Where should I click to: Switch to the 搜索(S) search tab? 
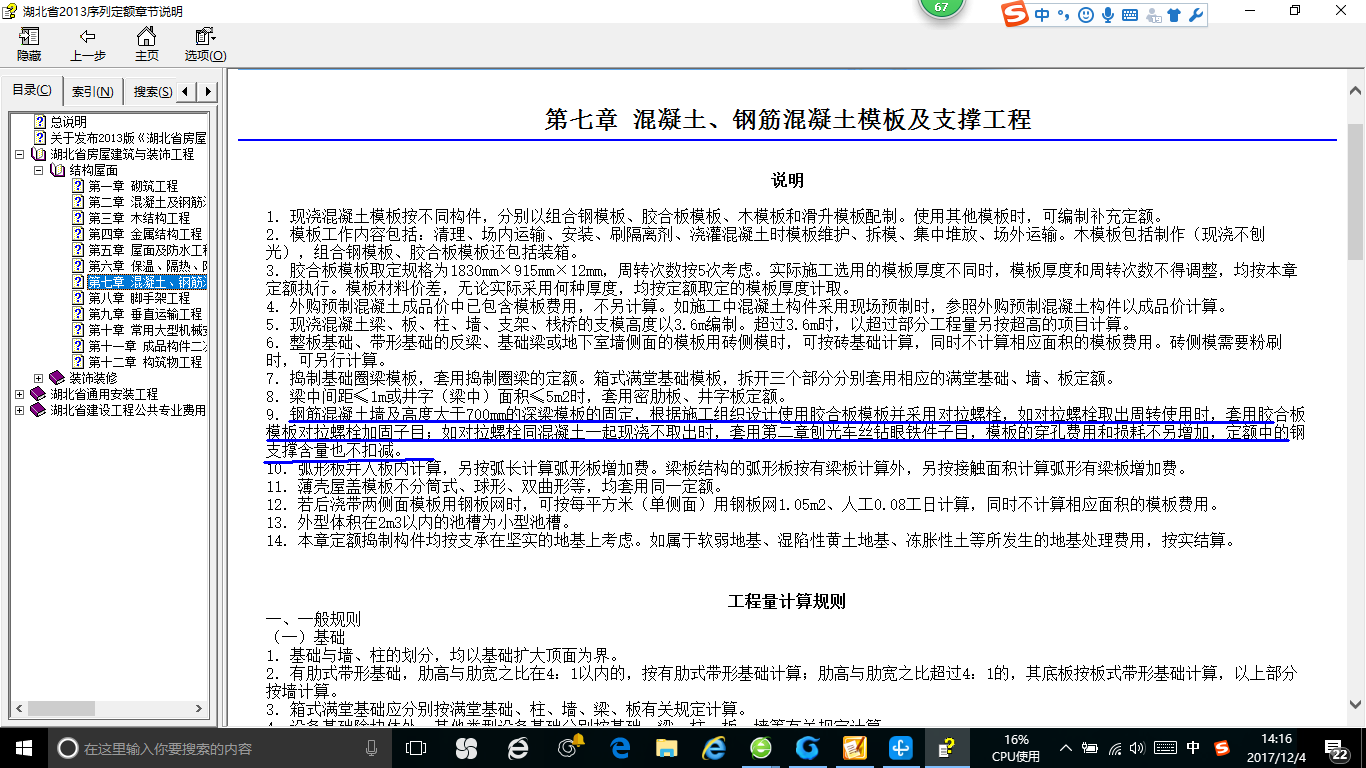click(x=152, y=92)
